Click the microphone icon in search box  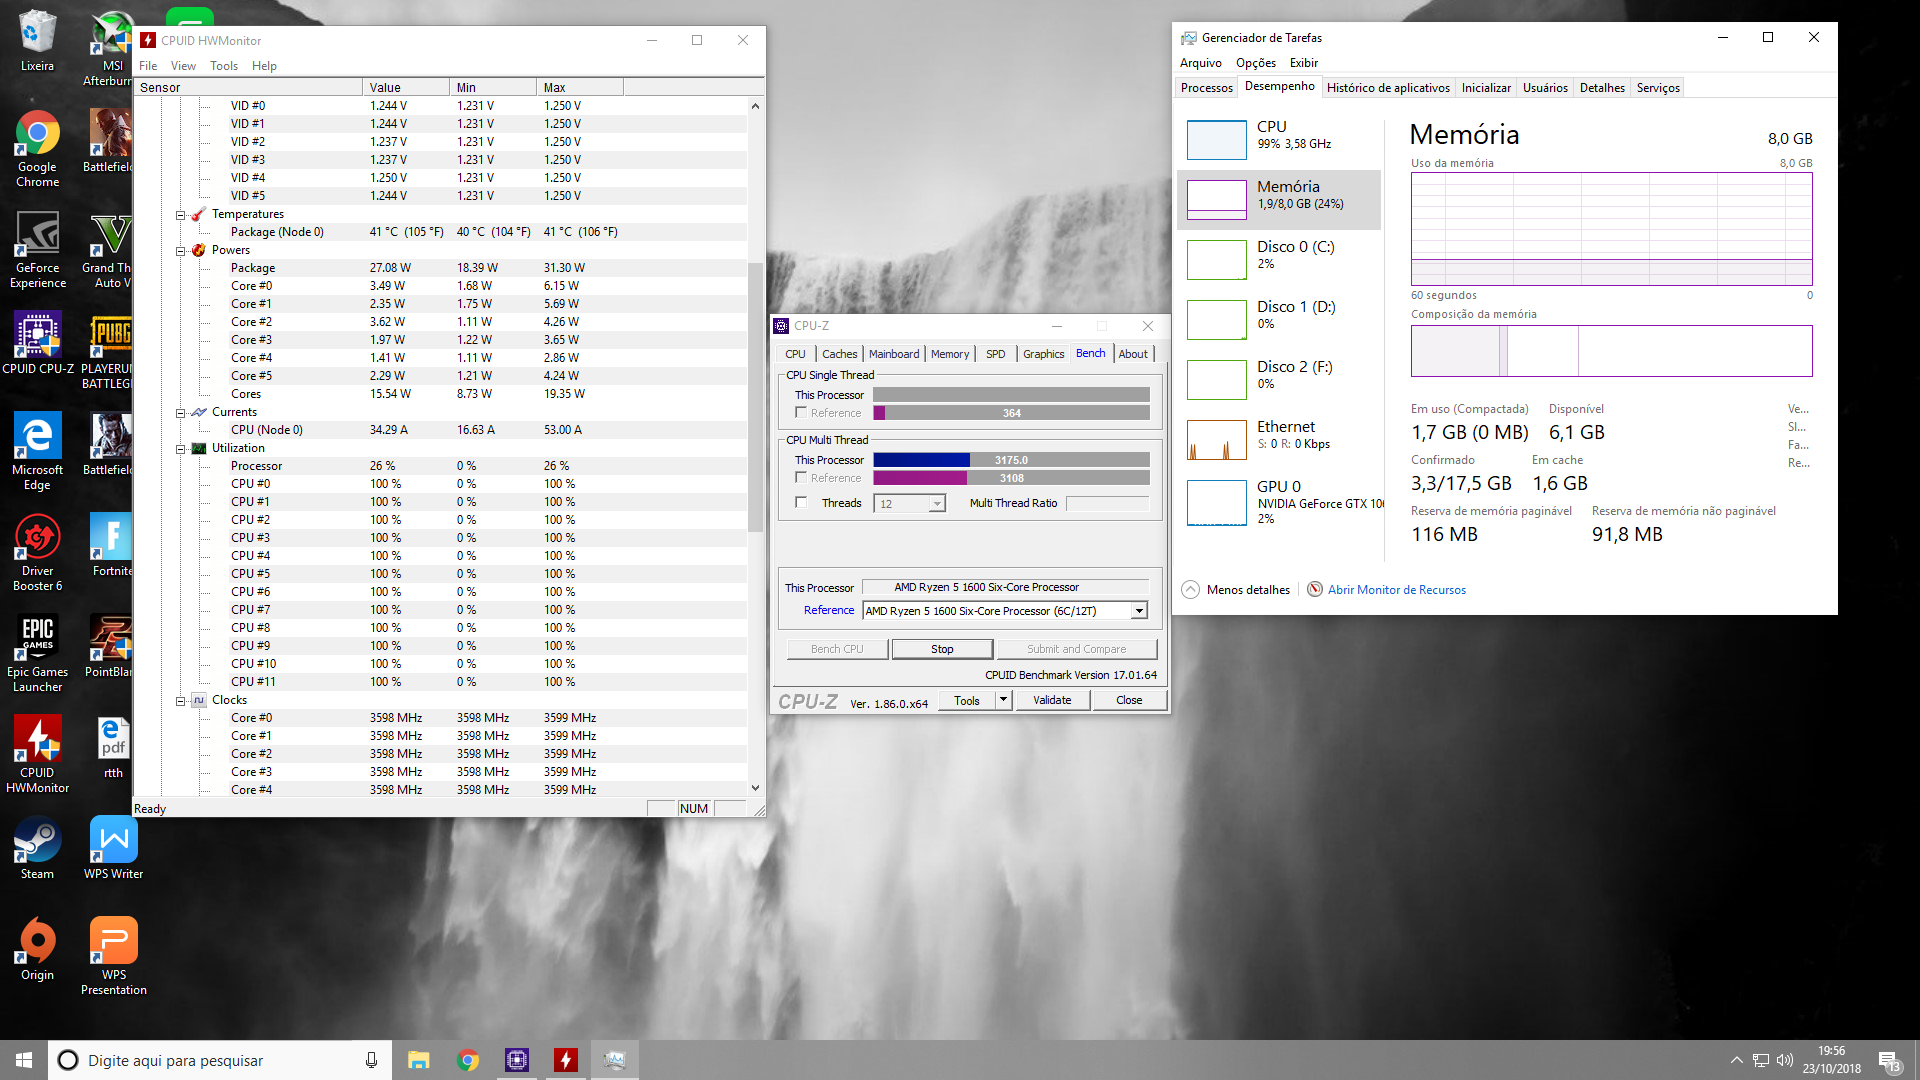371,1060
